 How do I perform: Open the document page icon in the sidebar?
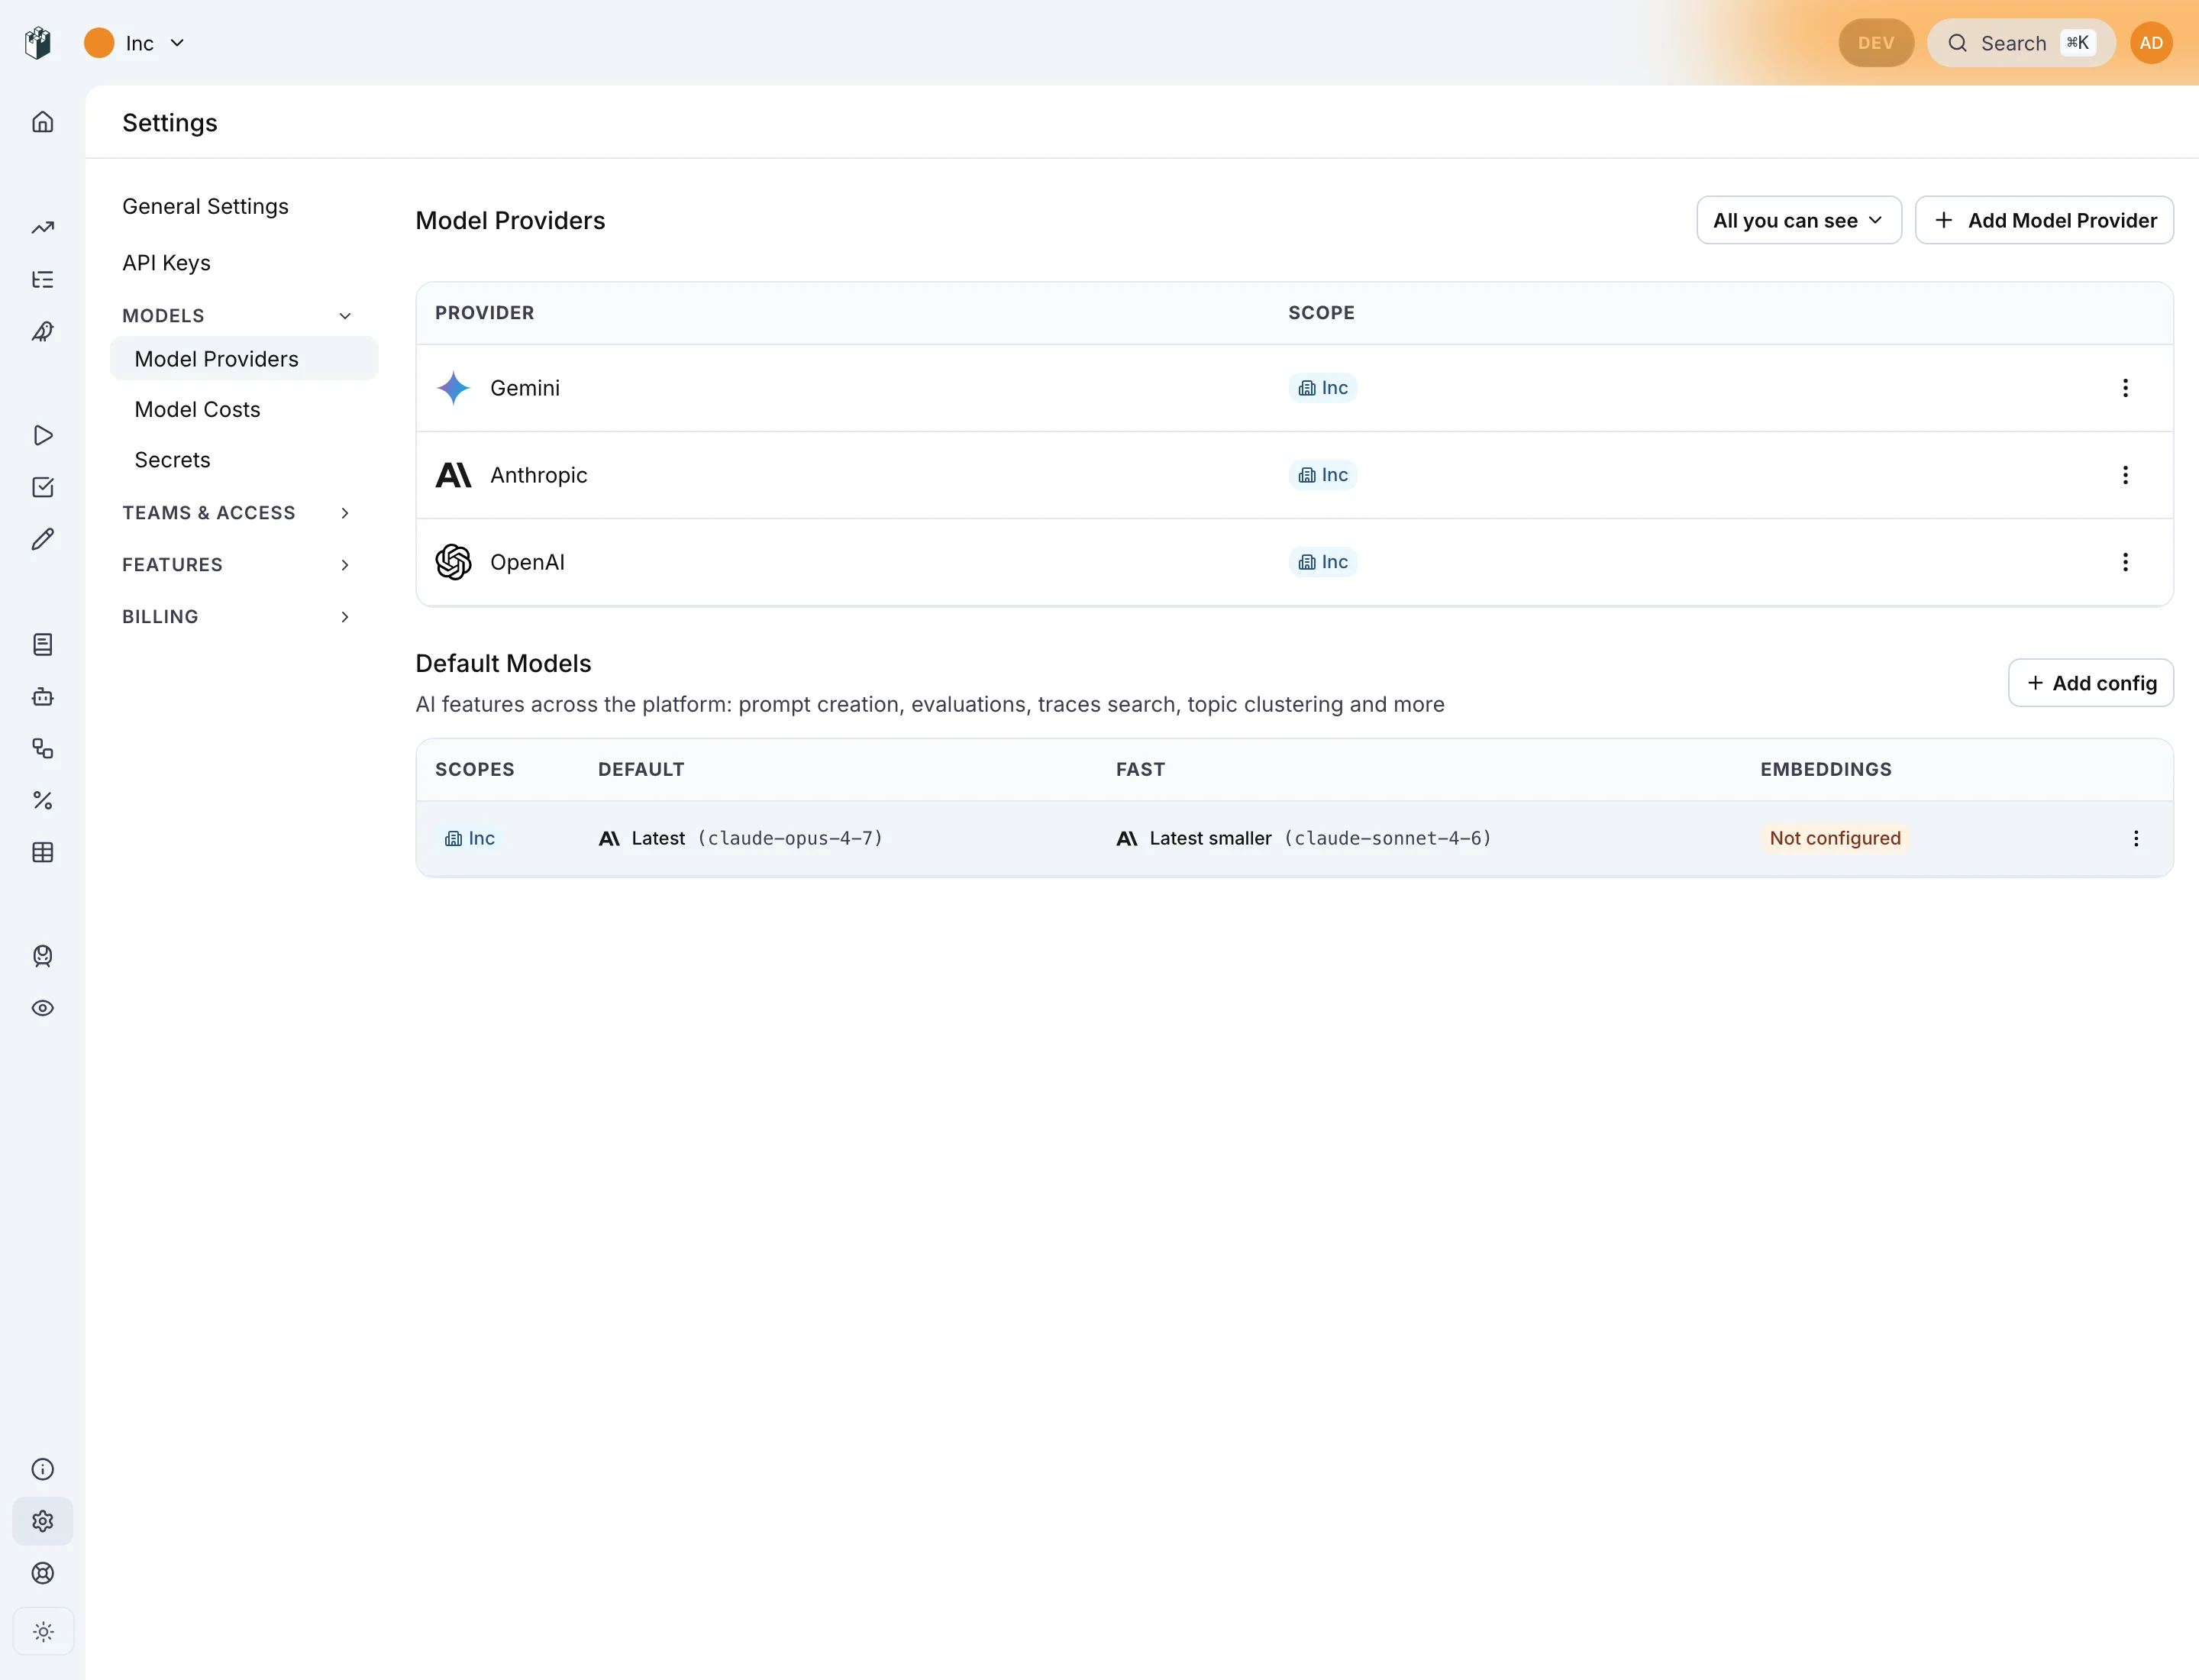pyautogui.click(x=43, y=645)
